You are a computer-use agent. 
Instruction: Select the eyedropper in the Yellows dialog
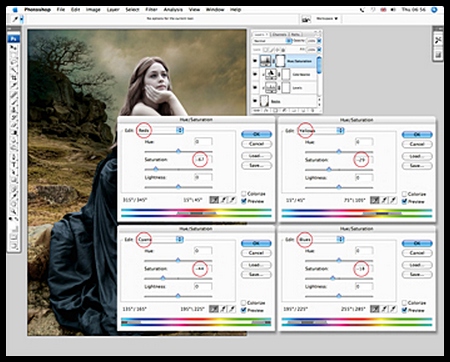pos(375,200)
